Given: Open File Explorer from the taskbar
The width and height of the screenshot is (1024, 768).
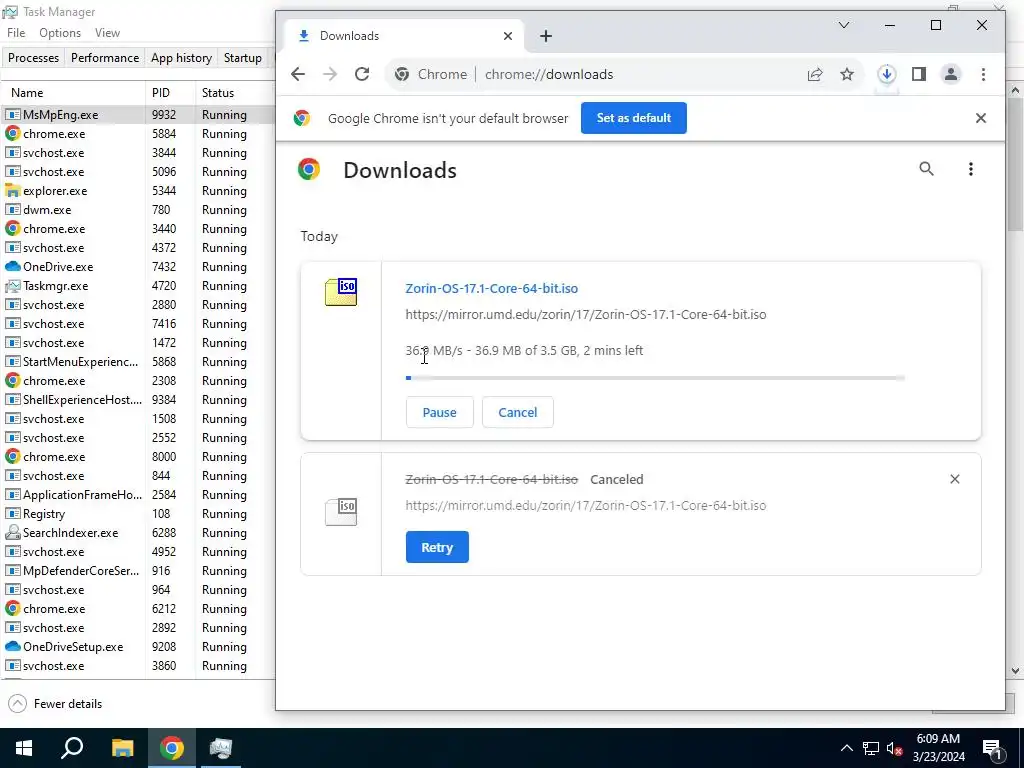Looking at the screenshot, I should [x=122, y=748].
